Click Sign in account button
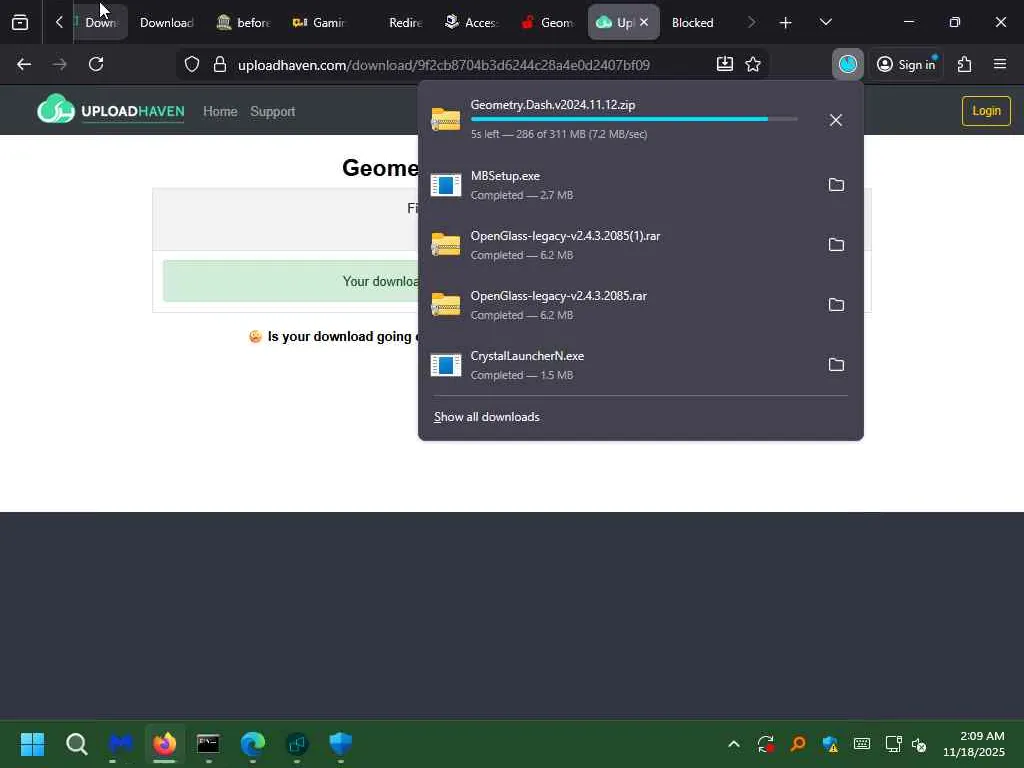The height and width of the screenshot is (768, 1024). click(x=907, y=64)
